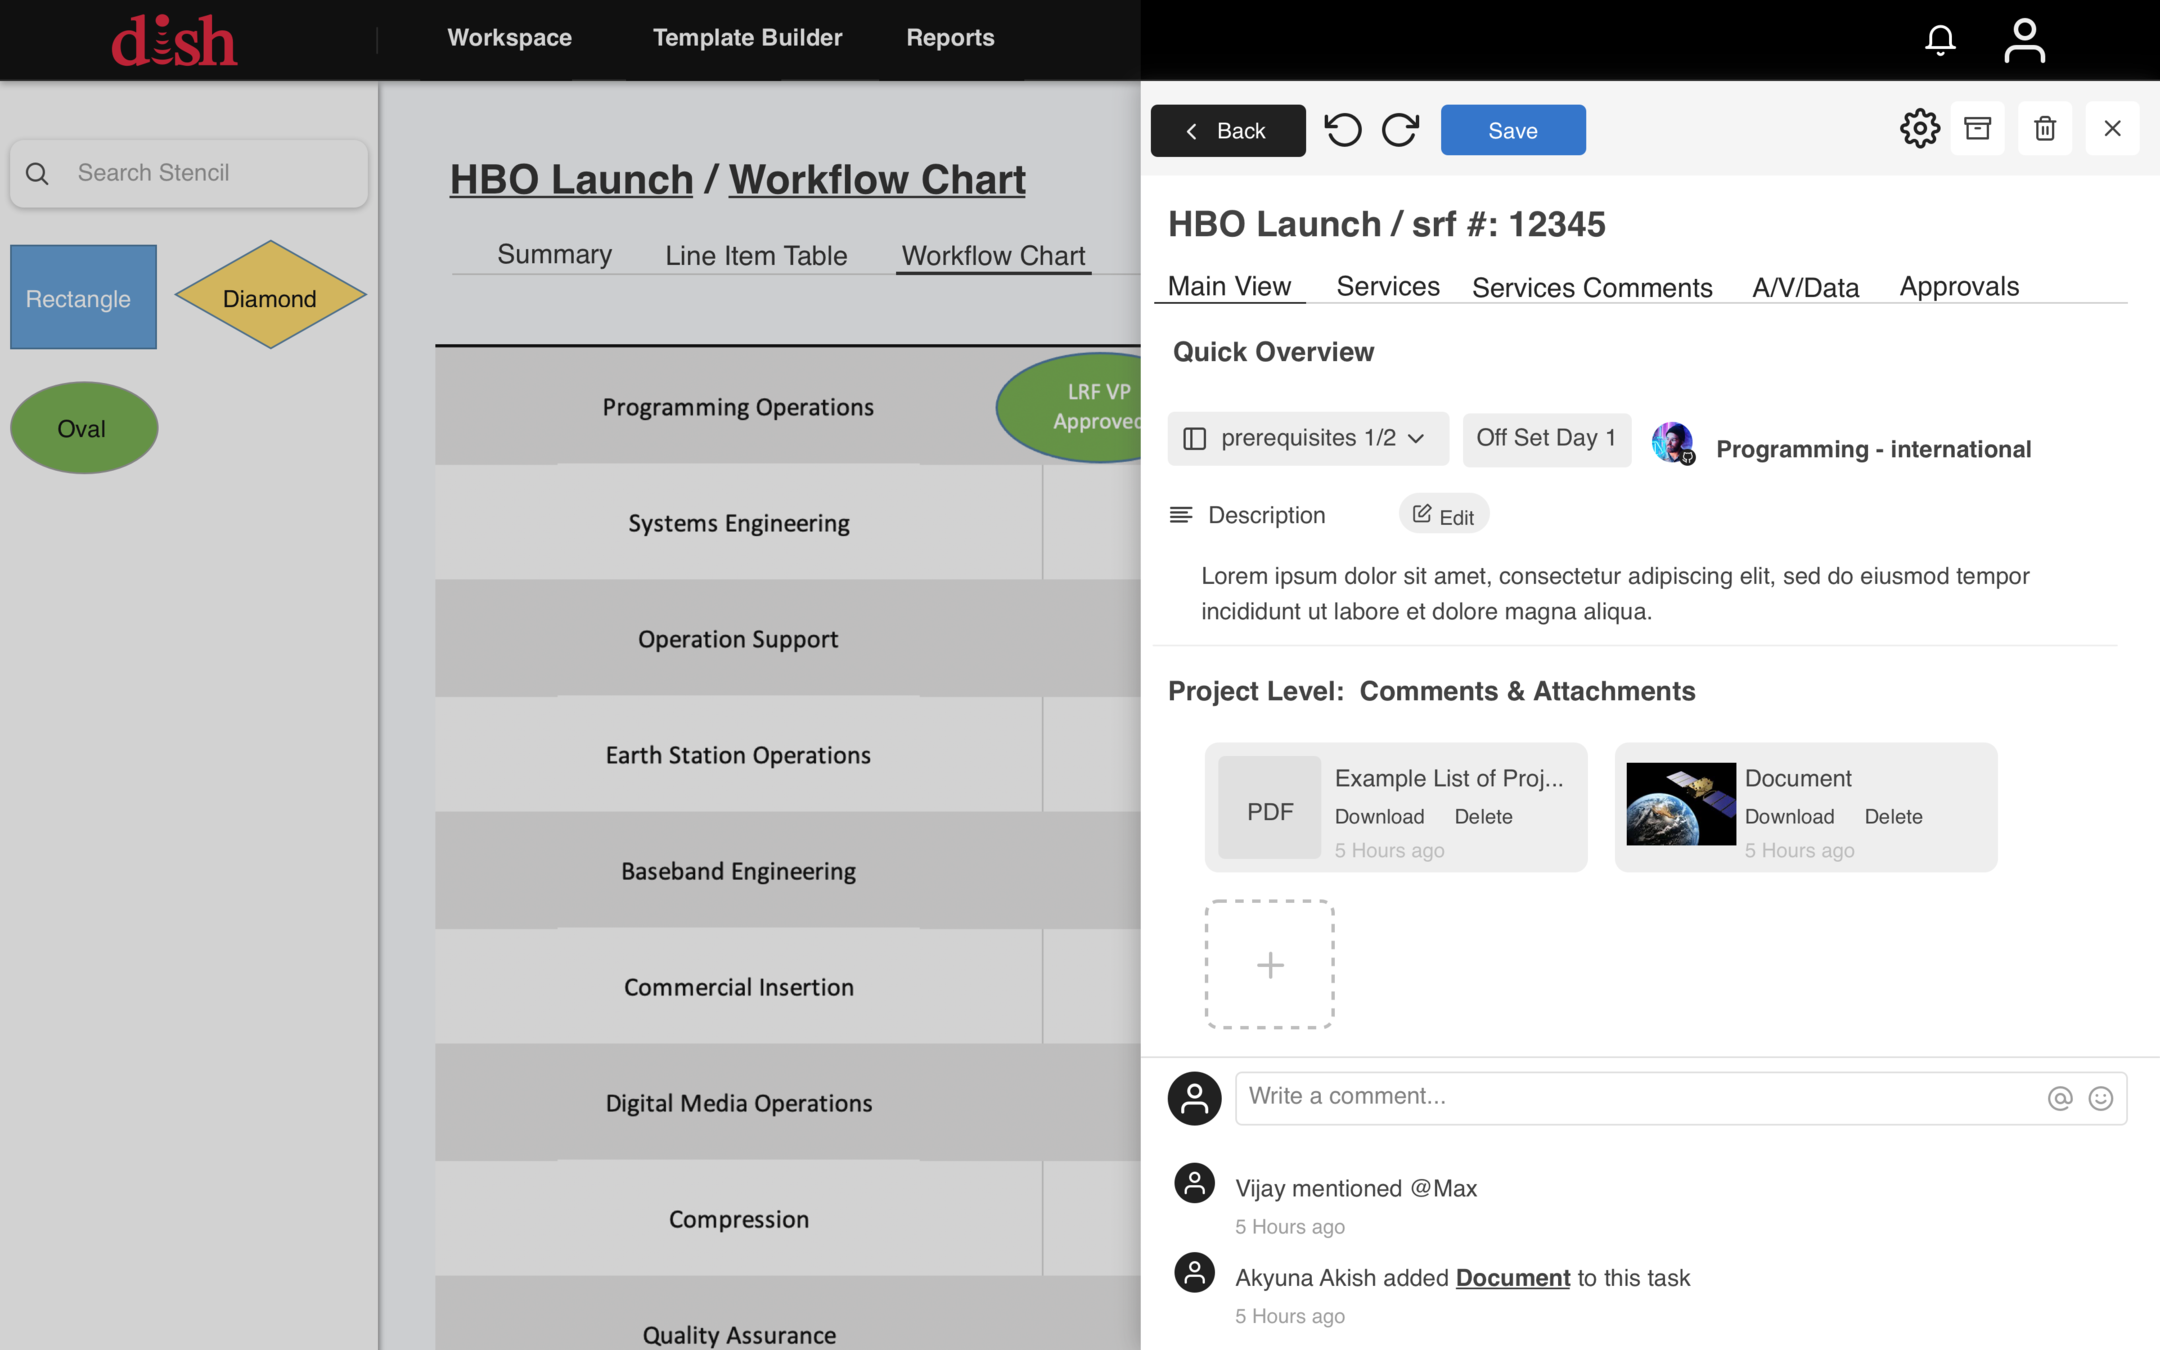
Task: Open user profile icon in header
Action: click(2024, 40)
